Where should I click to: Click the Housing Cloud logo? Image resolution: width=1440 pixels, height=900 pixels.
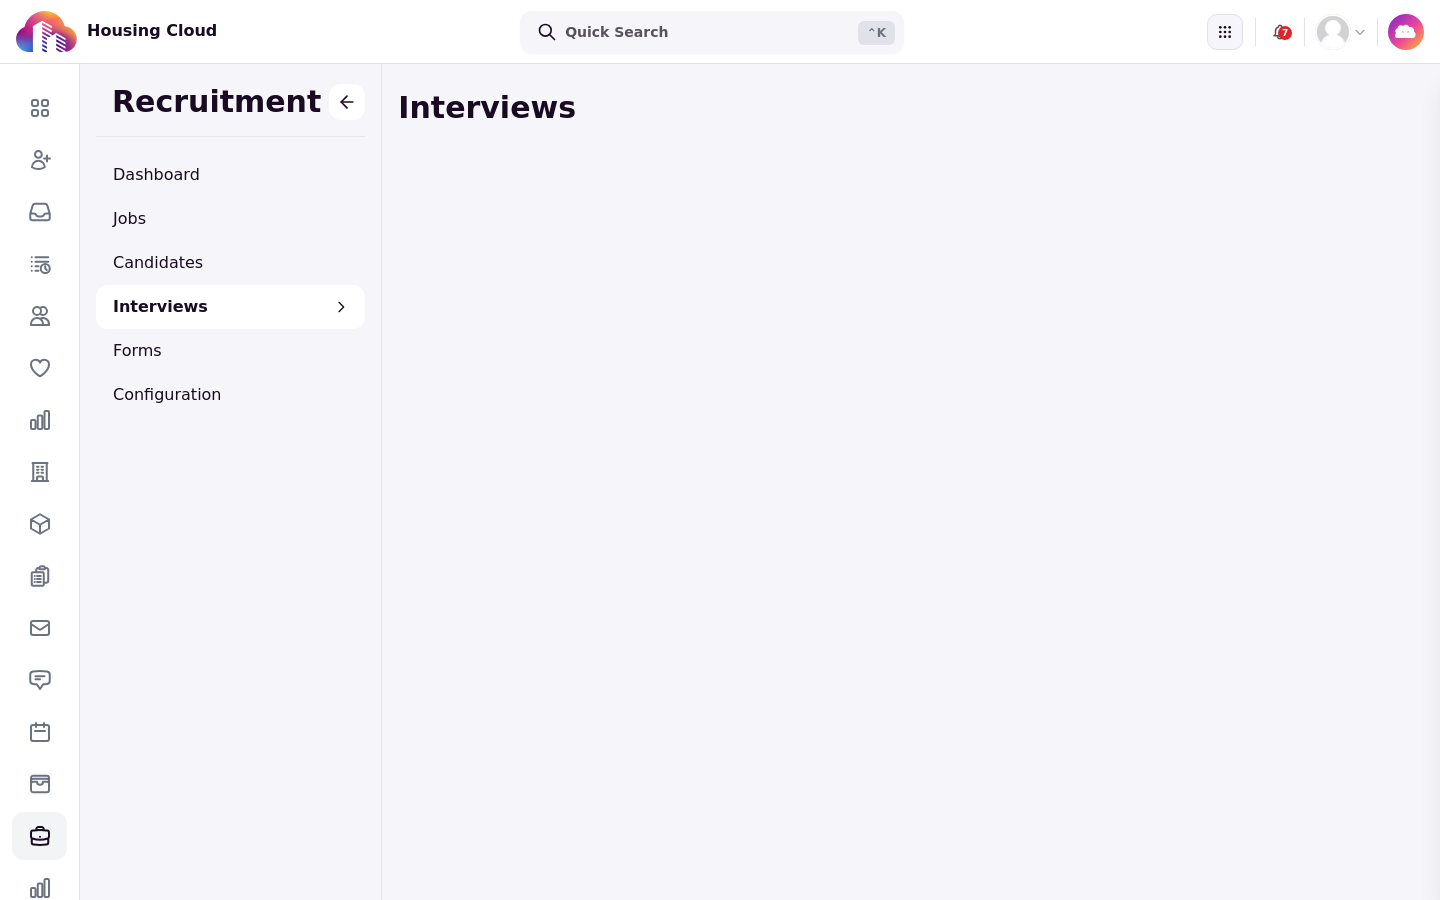point(46,32)
